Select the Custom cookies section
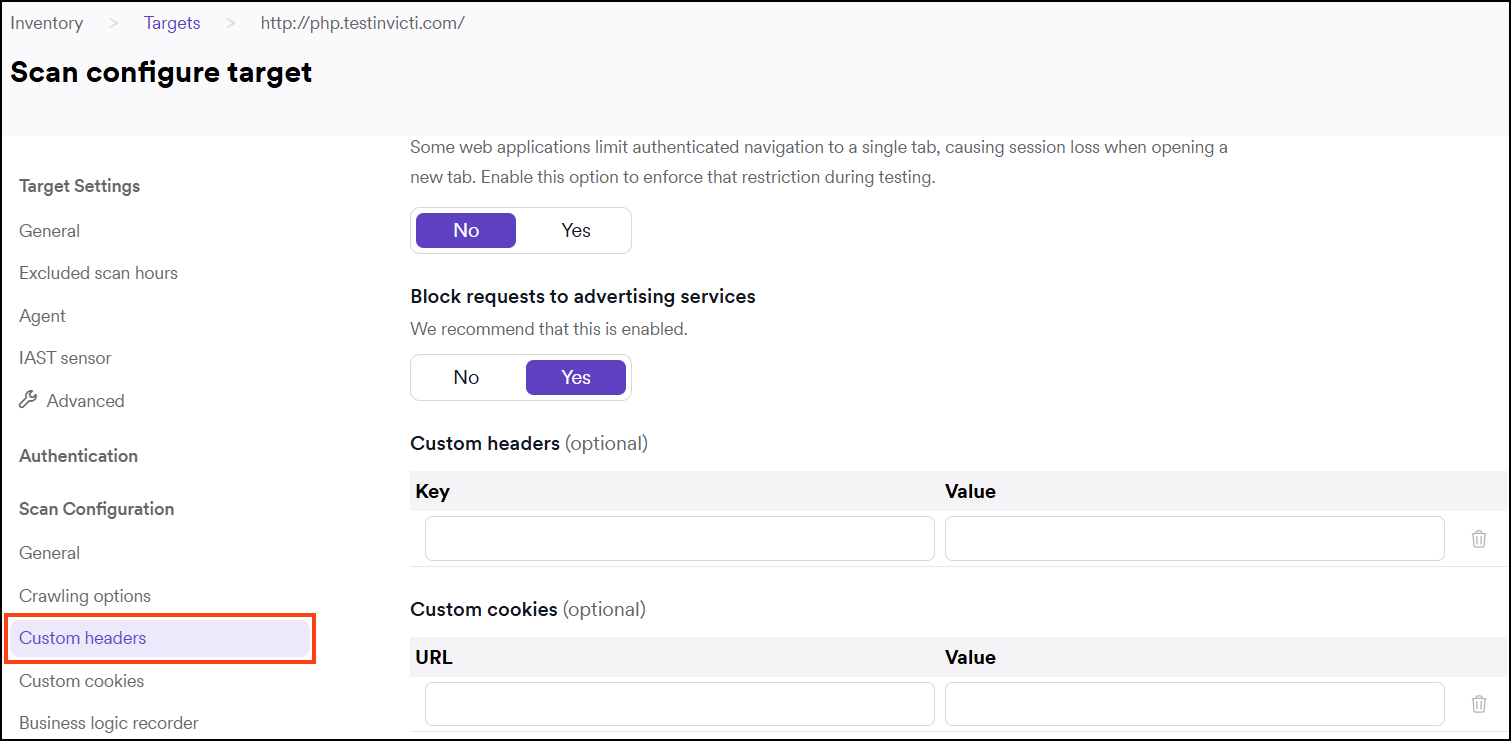 [x=81, y=680]
